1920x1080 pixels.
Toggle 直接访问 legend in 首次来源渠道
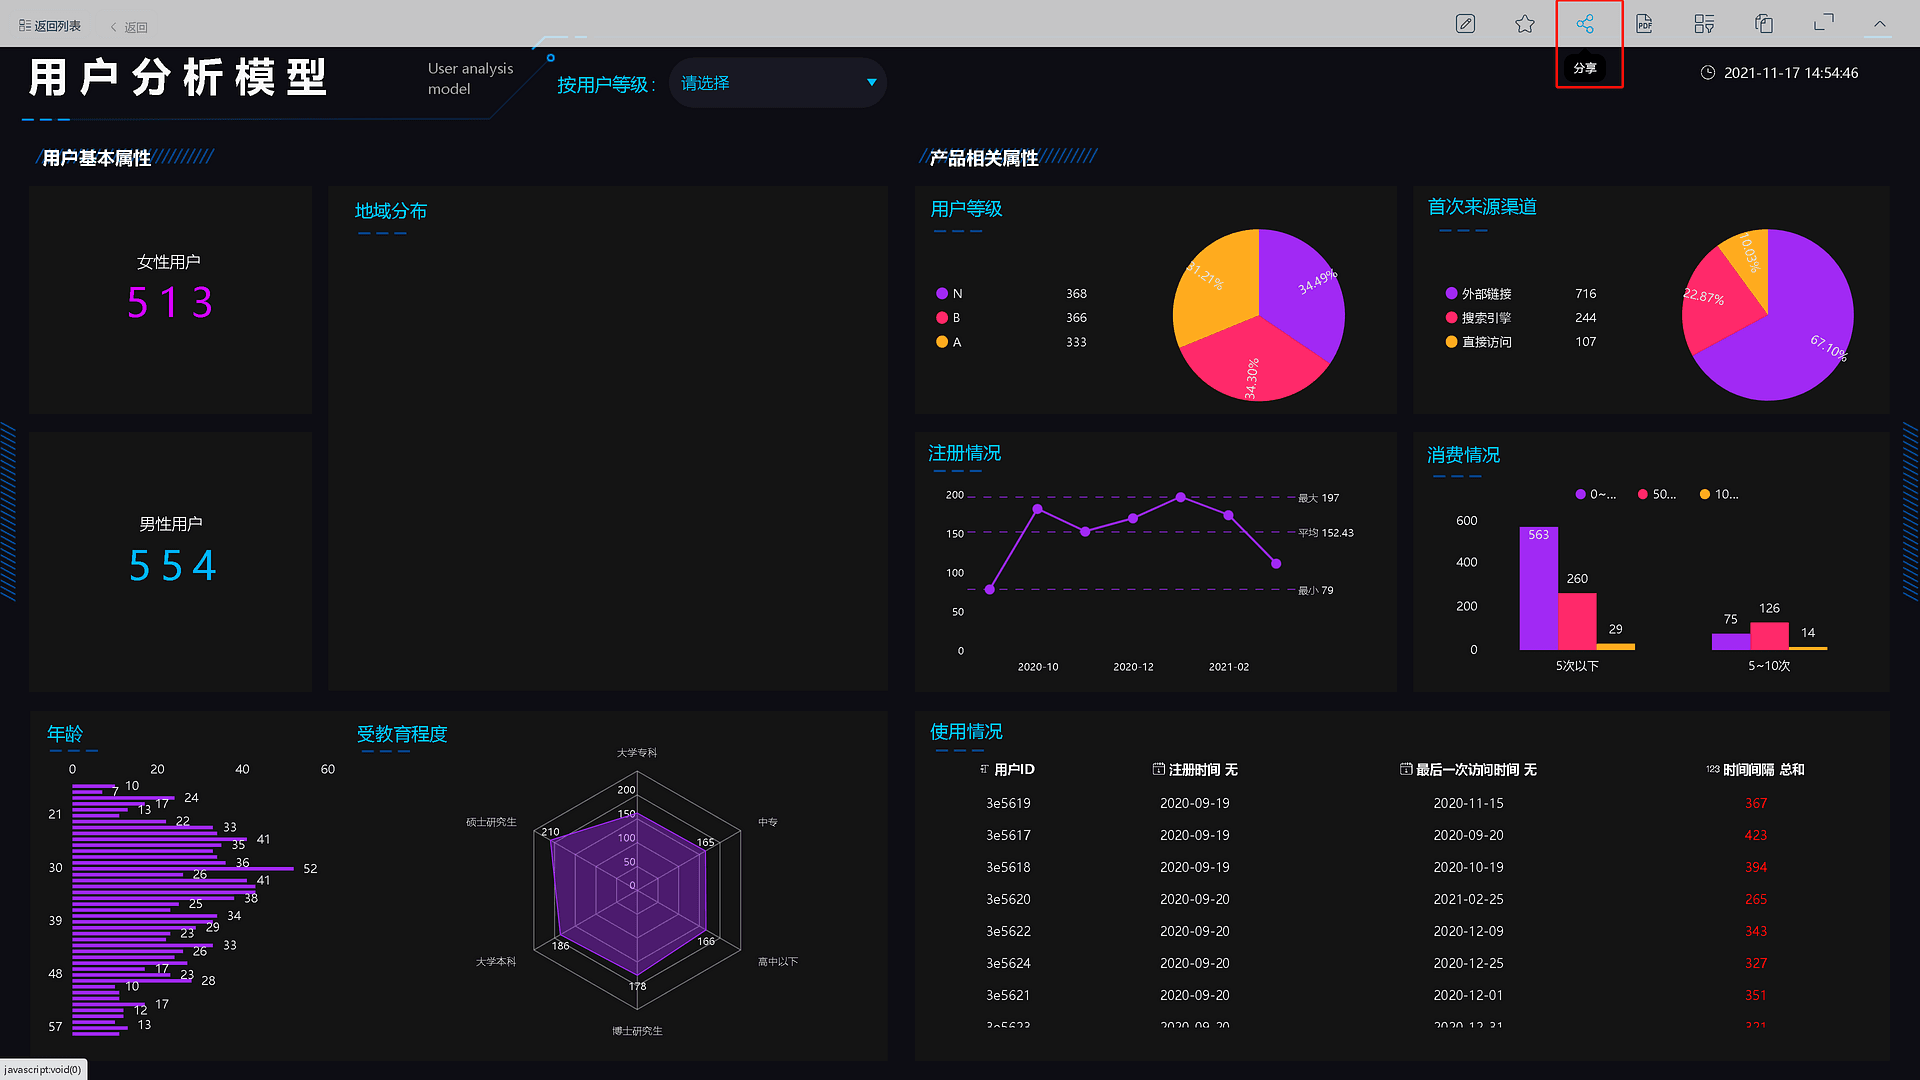pyautogui.click(x=1478, y=342)
